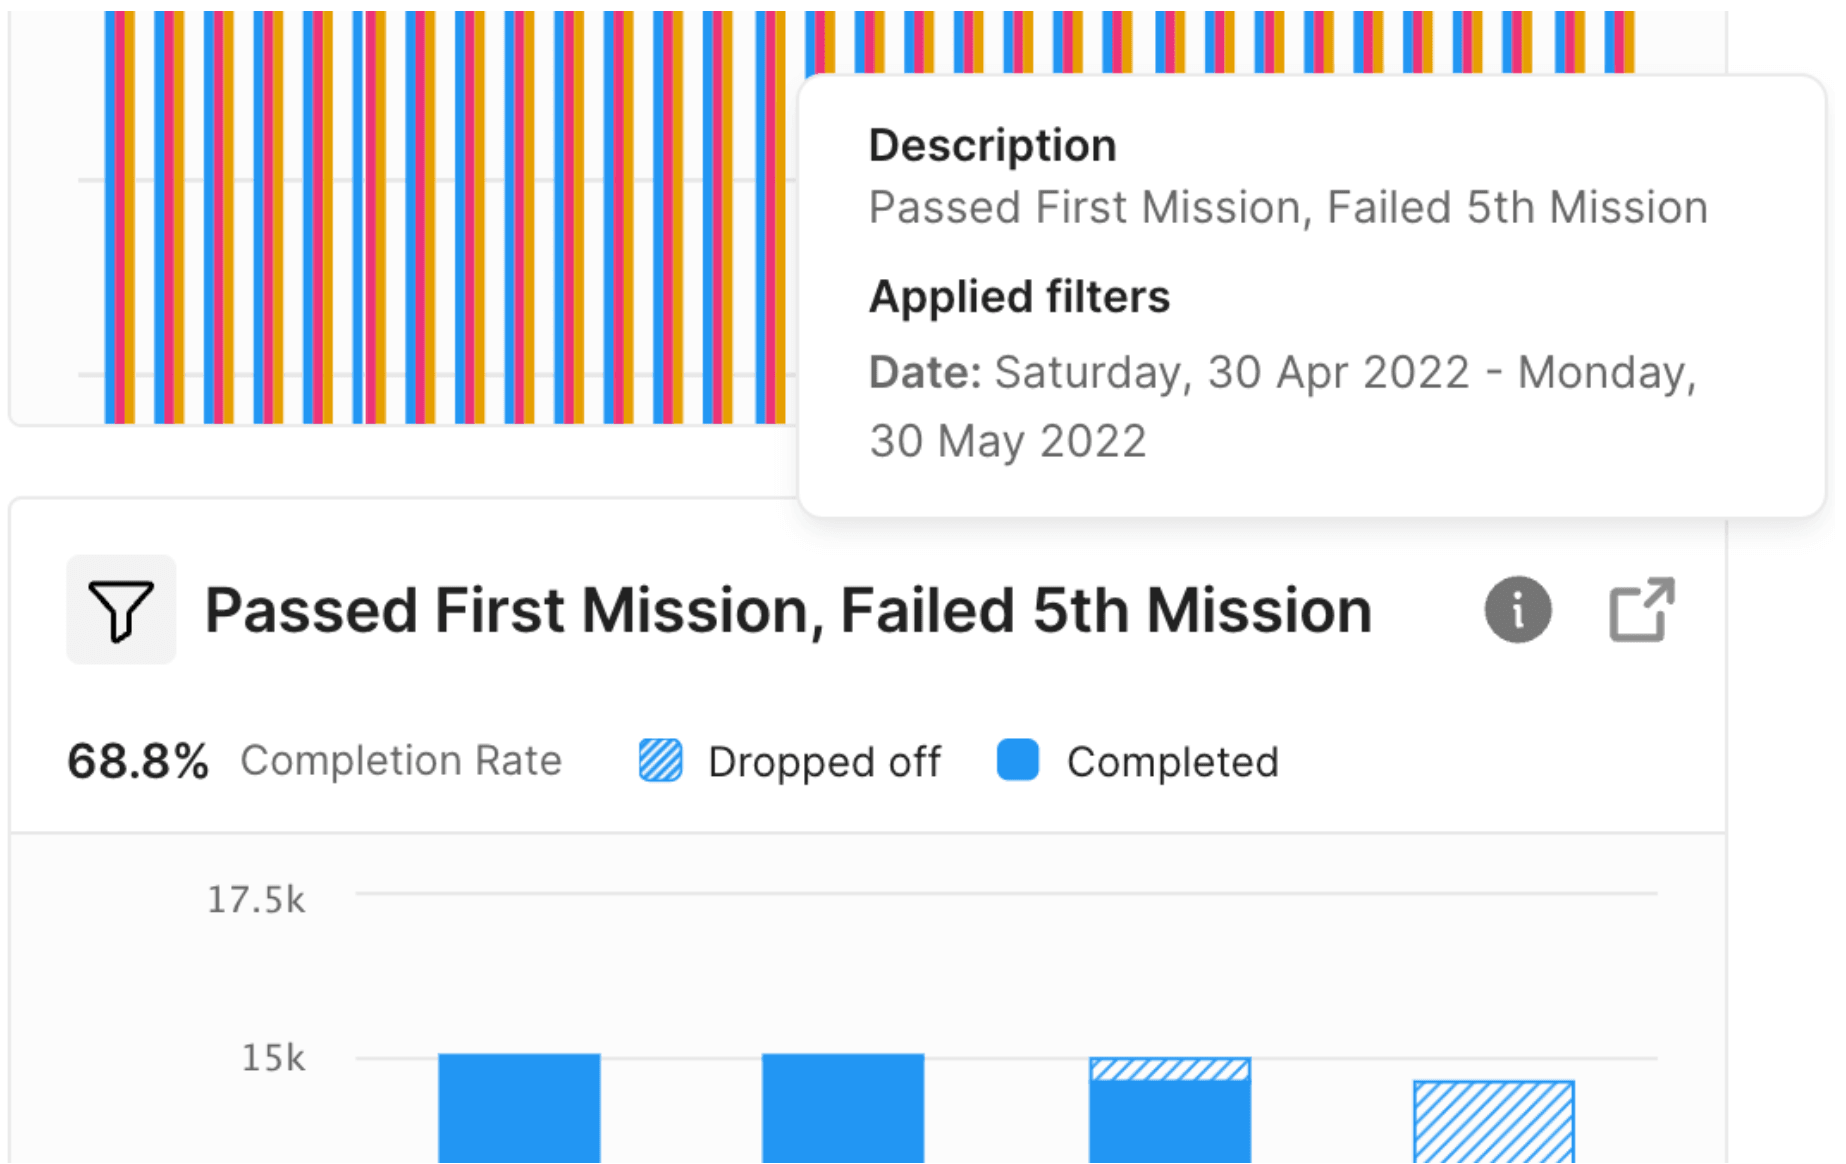Screen dimensions: 1846x1164
Task: Click the solid blue Completed legend swatch
Action: 1018,761
